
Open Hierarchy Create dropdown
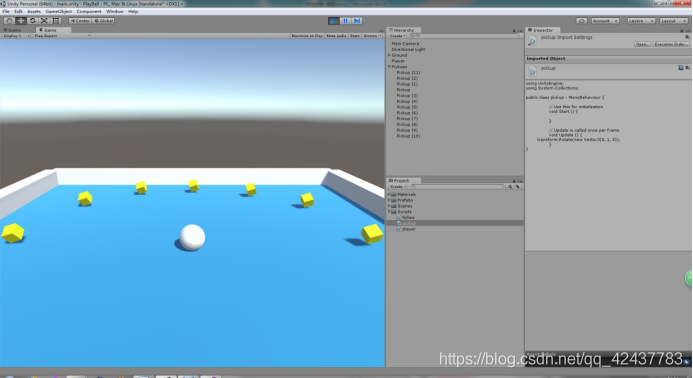(397, 36)
